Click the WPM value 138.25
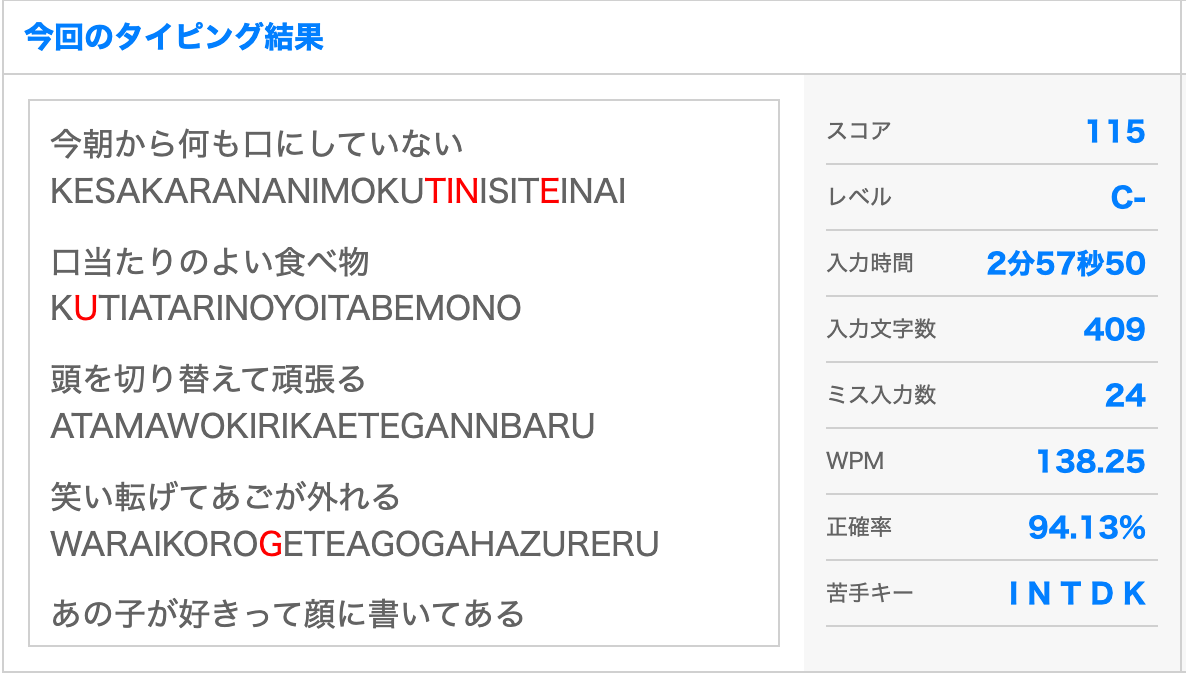The width and height of the screenshot is (1186, 682). tap(1090, 462)
